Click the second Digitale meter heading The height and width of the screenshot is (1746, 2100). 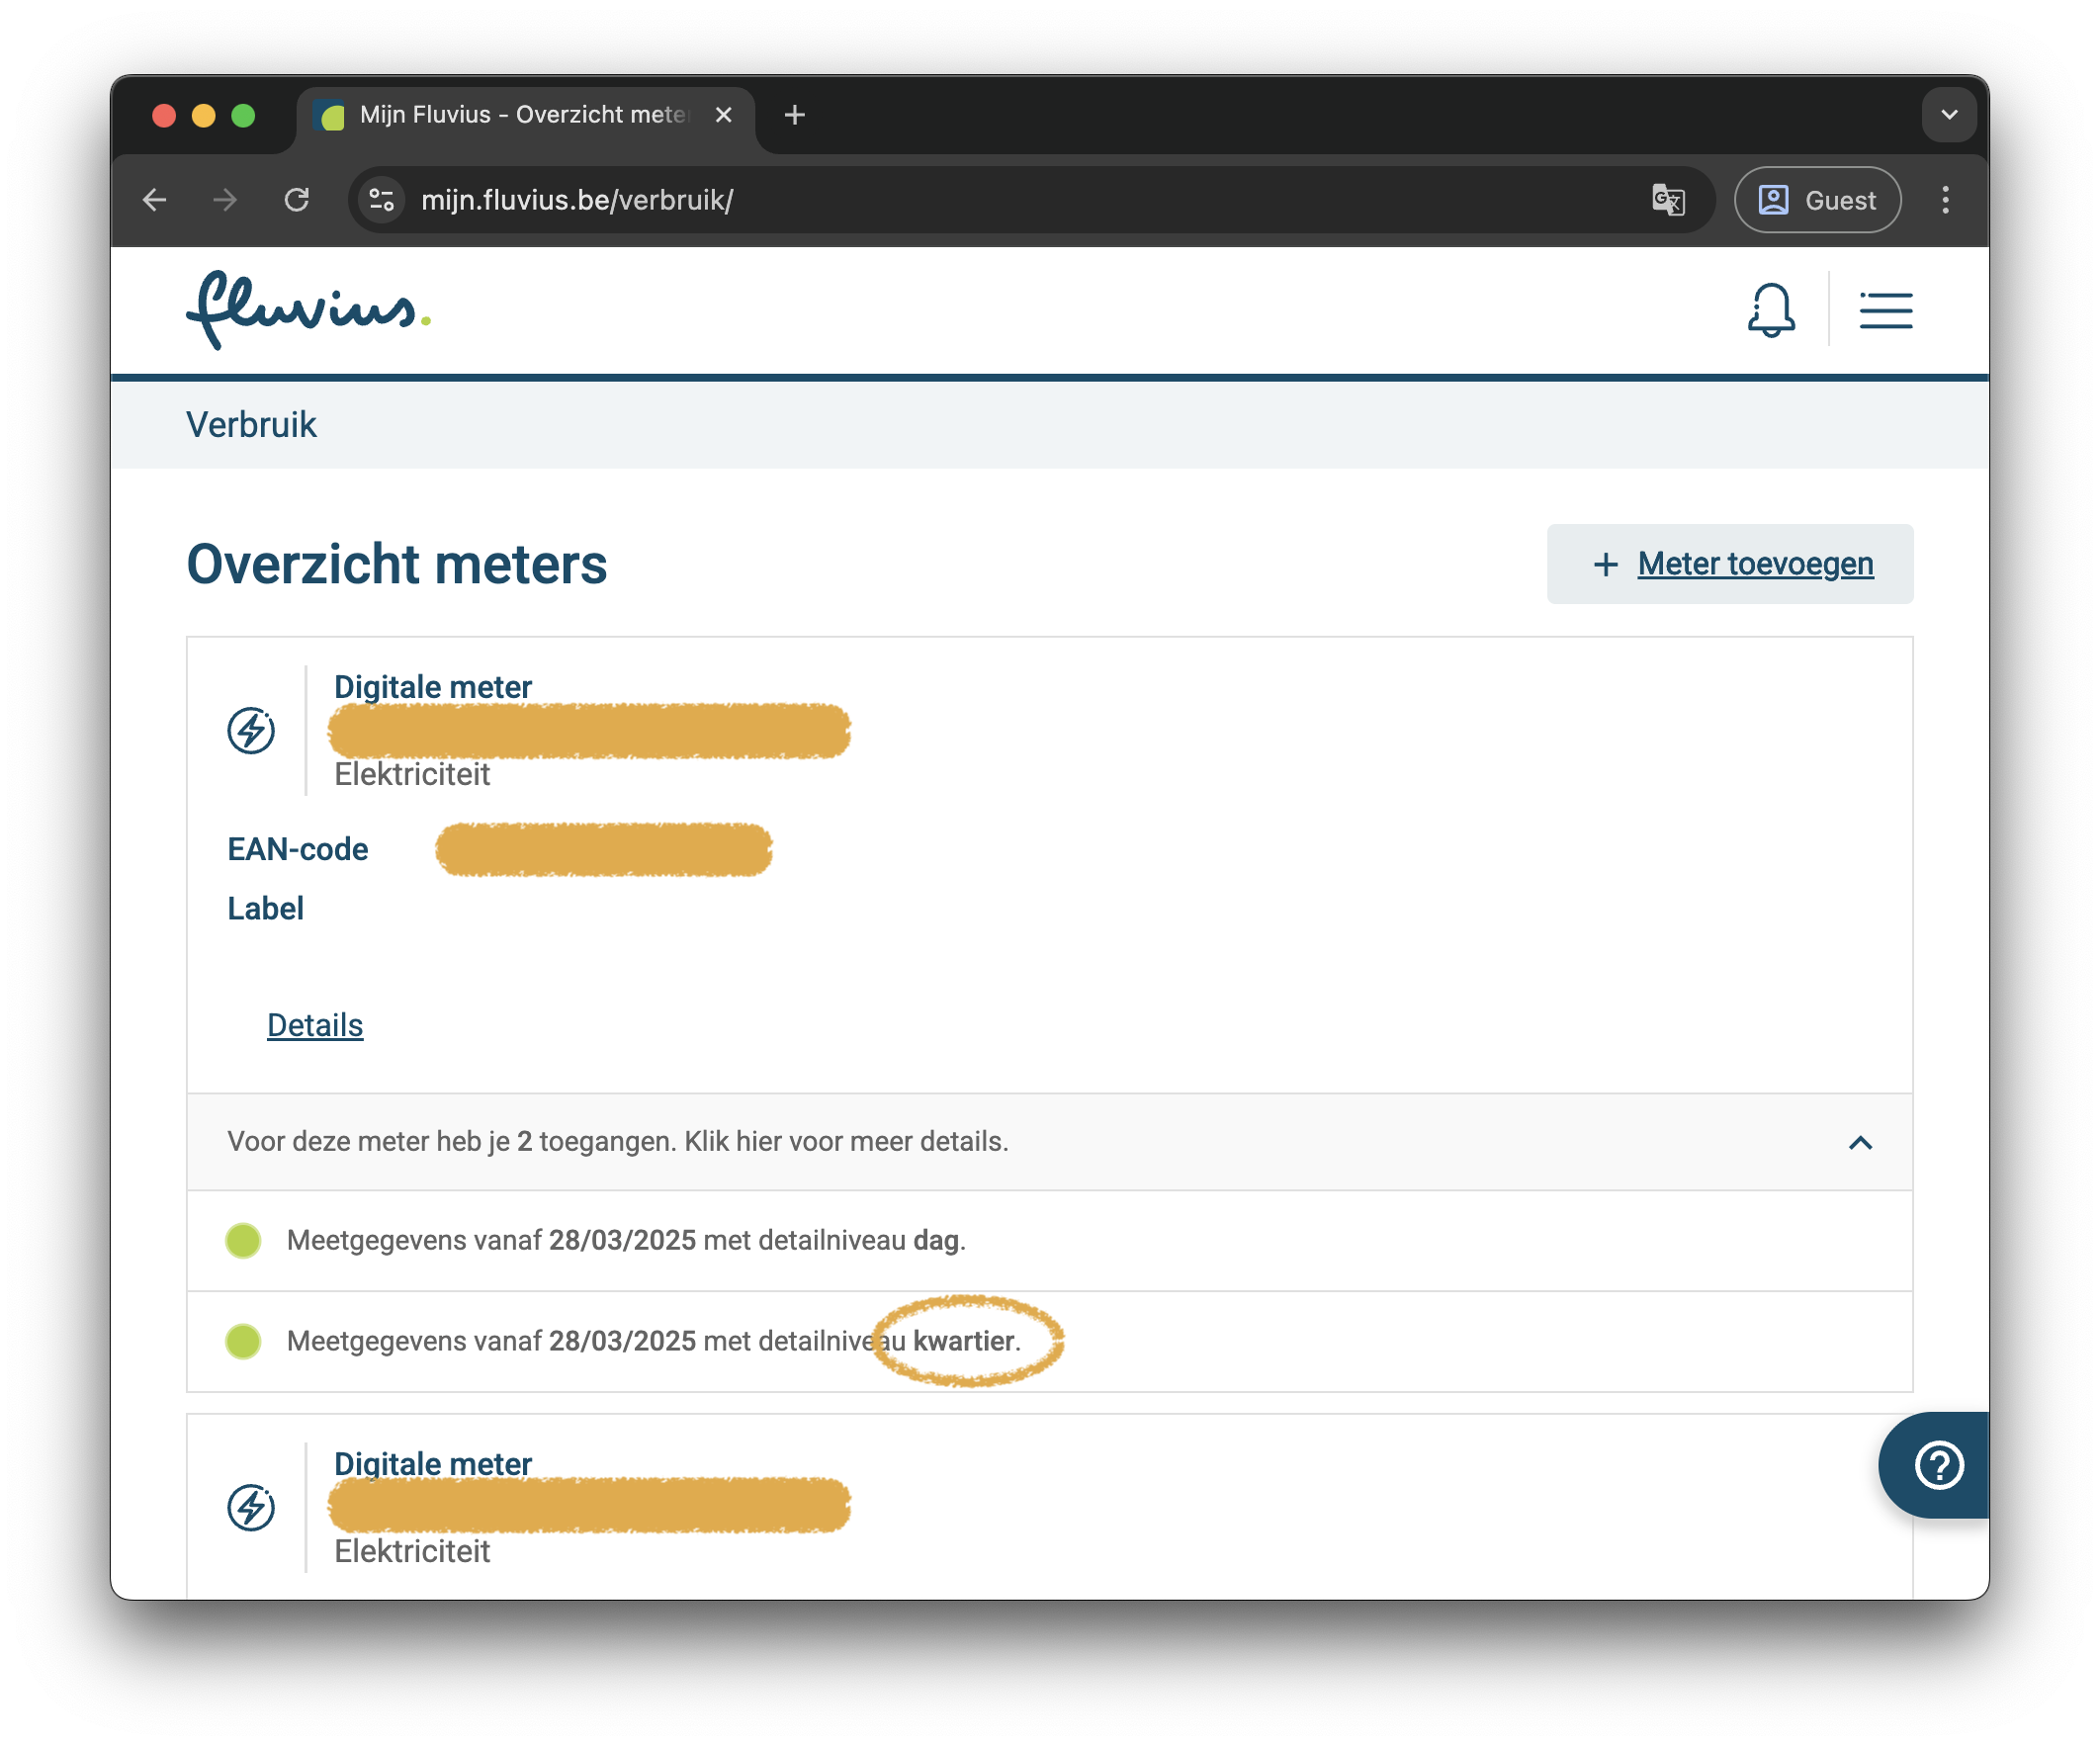pos(433,1464)
